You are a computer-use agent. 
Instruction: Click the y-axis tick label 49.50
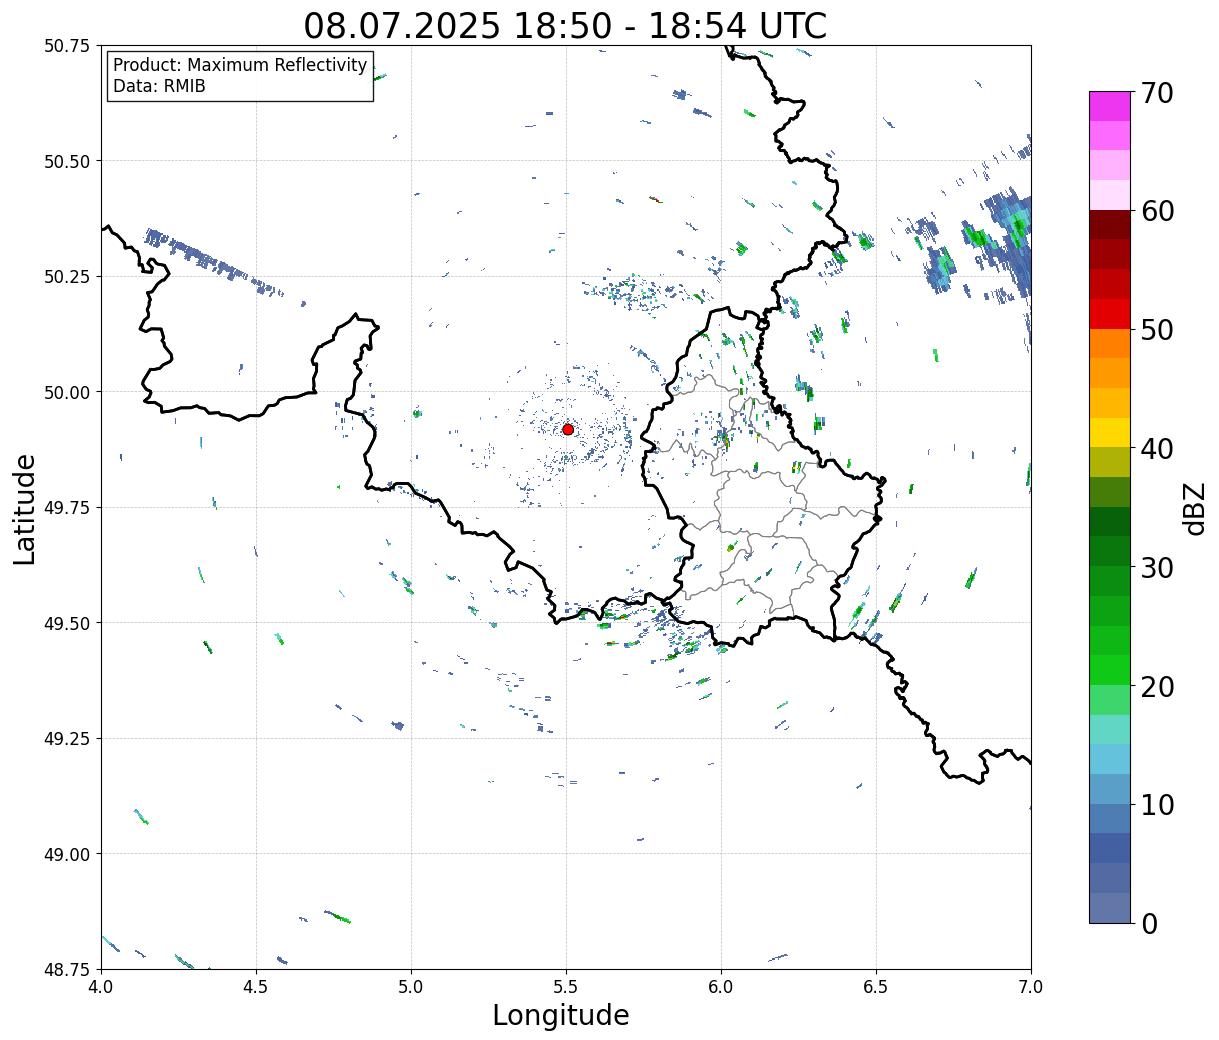[67, 623]
